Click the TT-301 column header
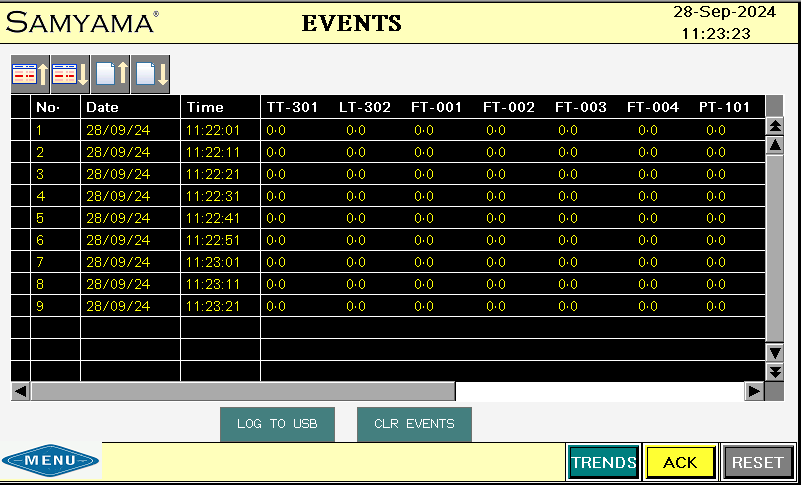The height and width of the screenshot is (485, 801). [292, 107]
